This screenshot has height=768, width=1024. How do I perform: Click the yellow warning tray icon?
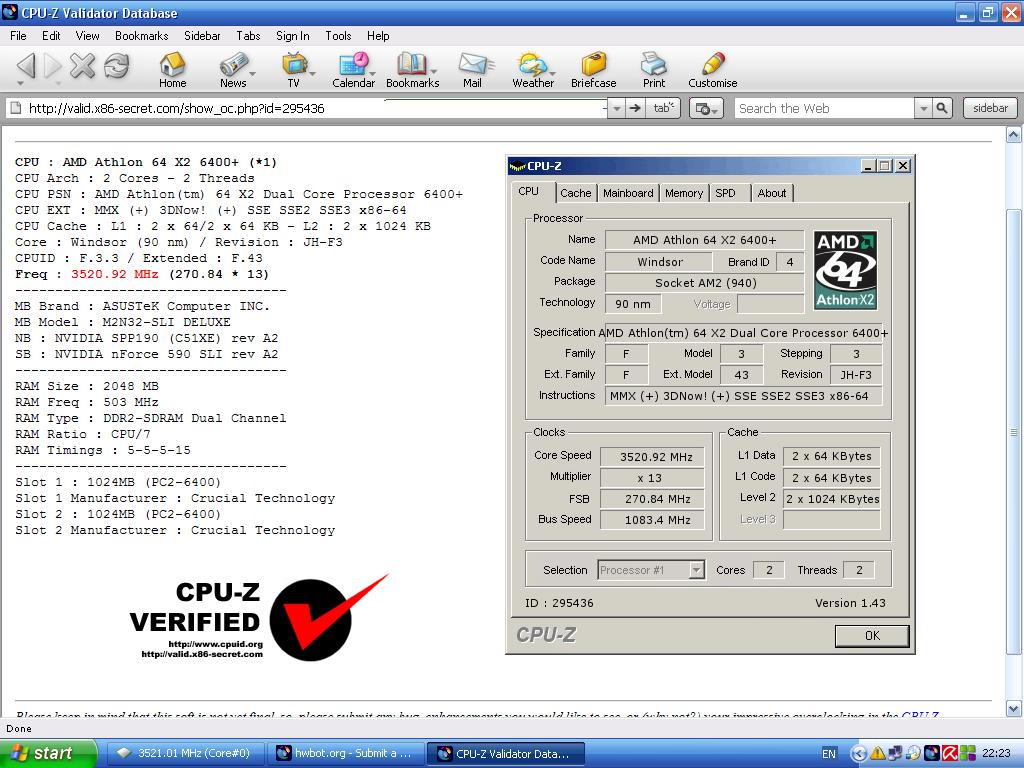(x=877, y=754)
